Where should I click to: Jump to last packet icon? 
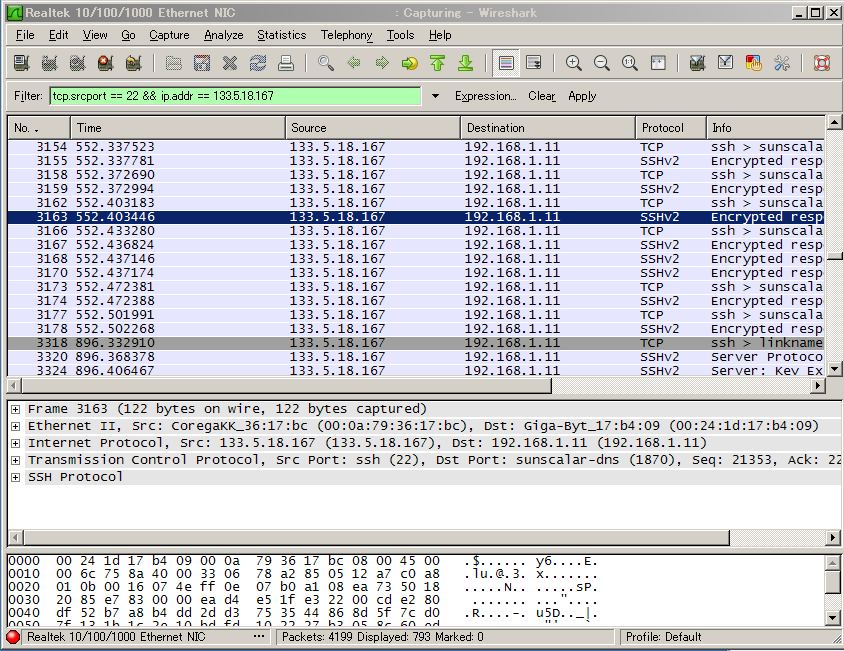click(x=466, y=63)
